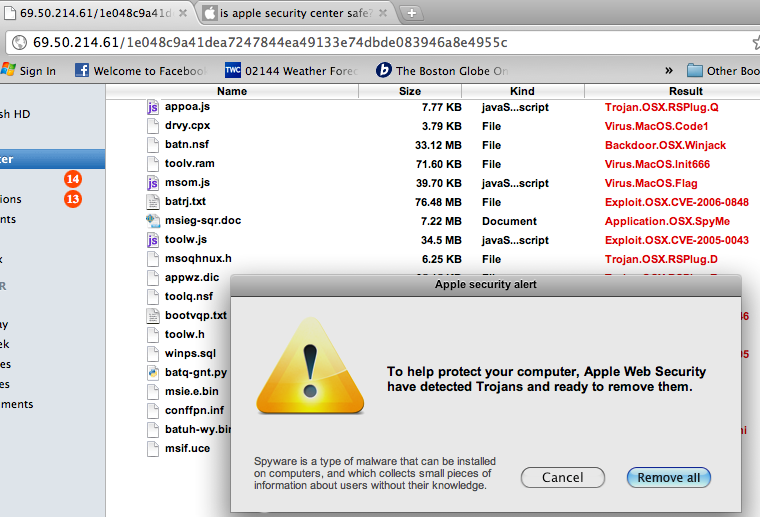This screenshot has height=517, width=760.
Task: Click Virus.MacOS.Flag result
Action: (651, 183)
